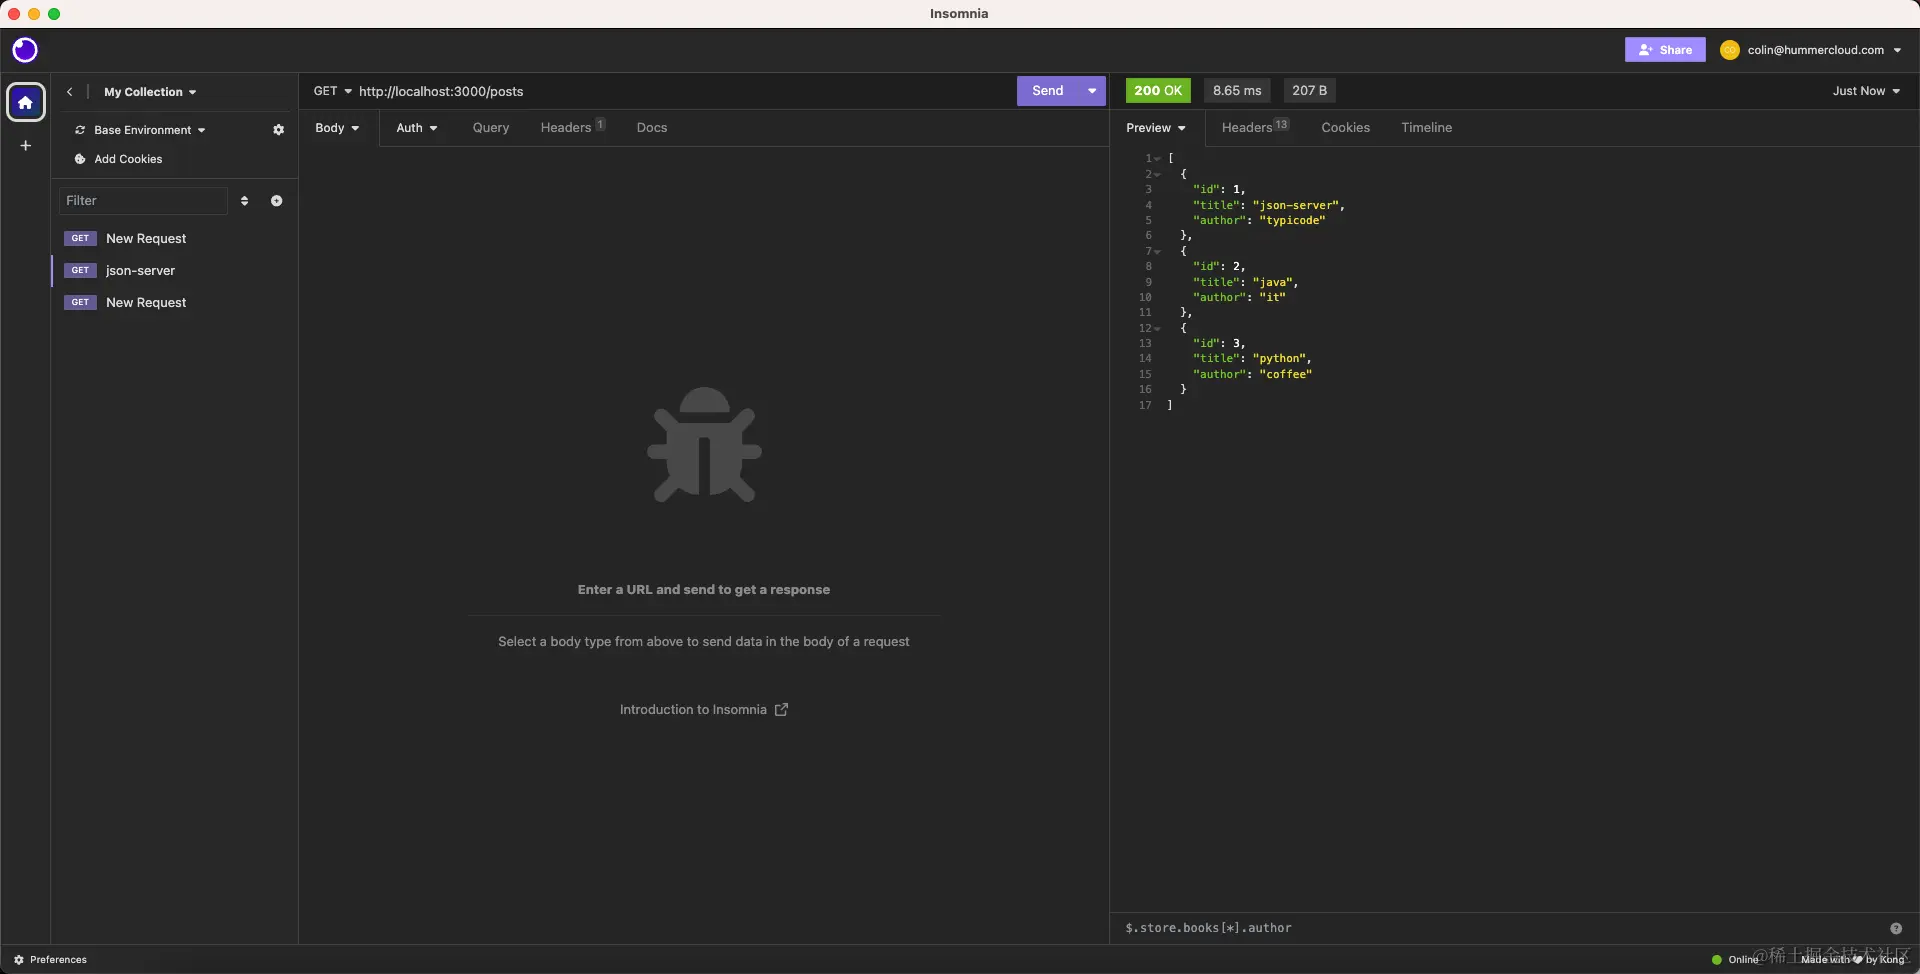Click the "typicode" author value
The width and height of the screenshot is (1920, 974).
[1292, 221]
